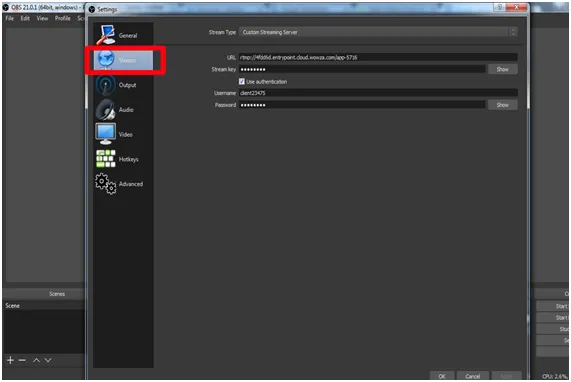This screenshot has height=382, width=571.
Task: Open the Hotkeys settings section
Action: click(x=123, y=159)
